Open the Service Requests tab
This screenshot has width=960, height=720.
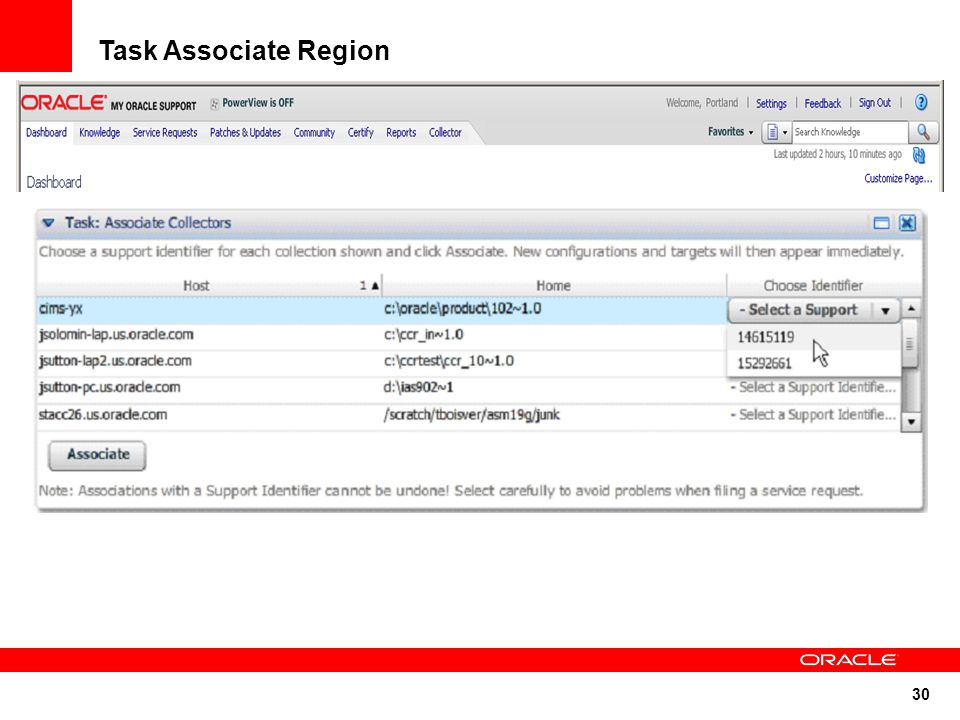point(165,132)
